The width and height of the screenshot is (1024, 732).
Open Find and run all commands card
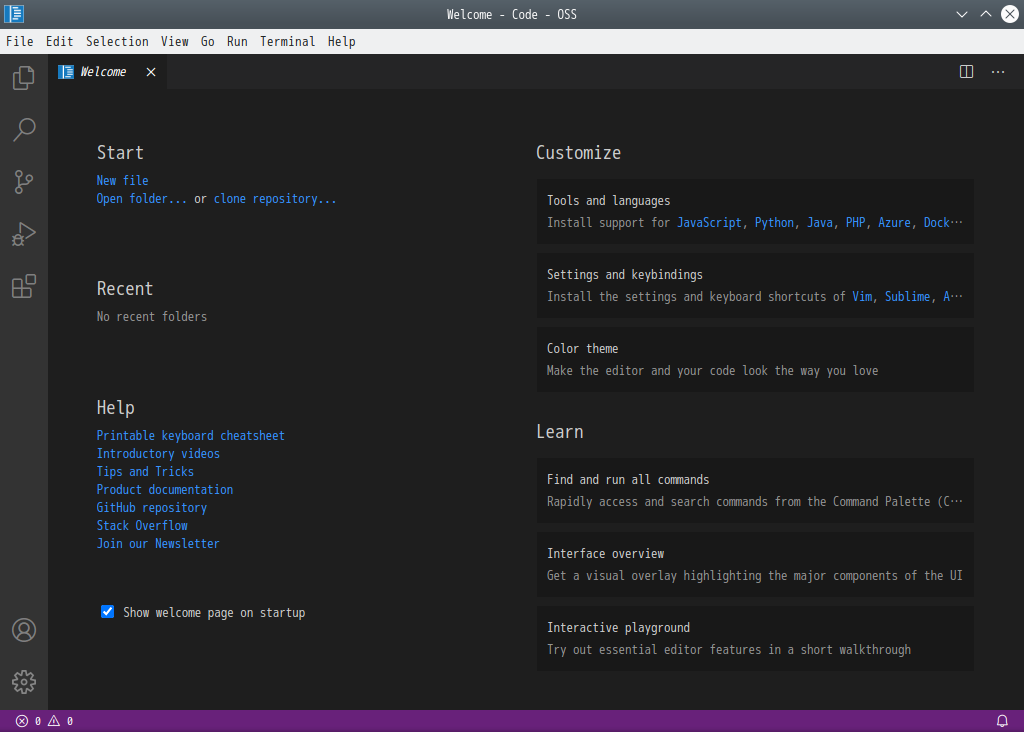pyautogui.click(x=755, y=490)
